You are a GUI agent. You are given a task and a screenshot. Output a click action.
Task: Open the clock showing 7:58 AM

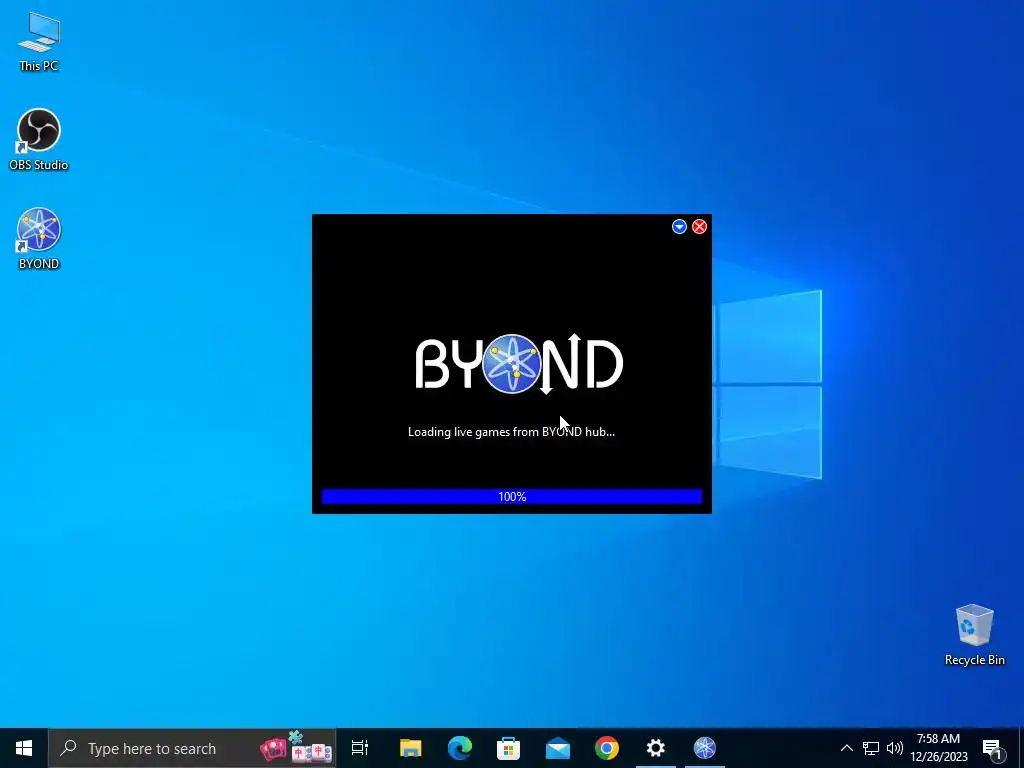coord(938,748)
